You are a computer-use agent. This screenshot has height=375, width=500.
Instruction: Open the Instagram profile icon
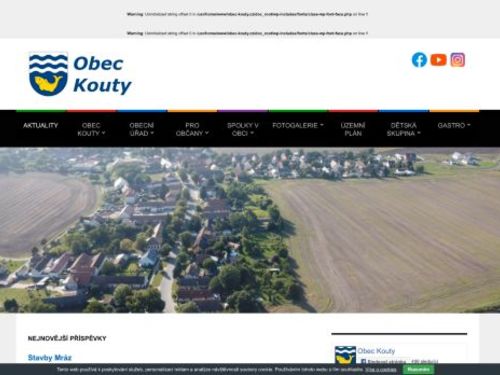pyautogui.click(x=458, y=60)
